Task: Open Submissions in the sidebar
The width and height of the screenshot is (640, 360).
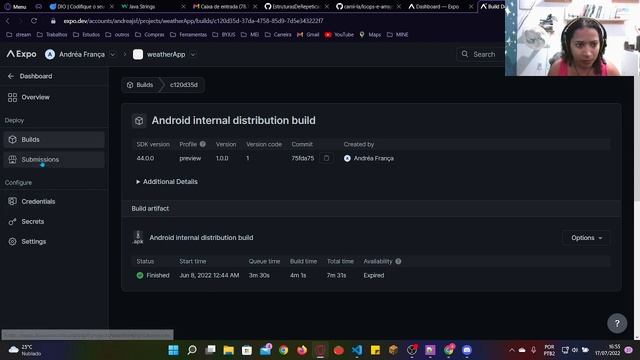Action: pyautogui.click(x=54, y=160)
